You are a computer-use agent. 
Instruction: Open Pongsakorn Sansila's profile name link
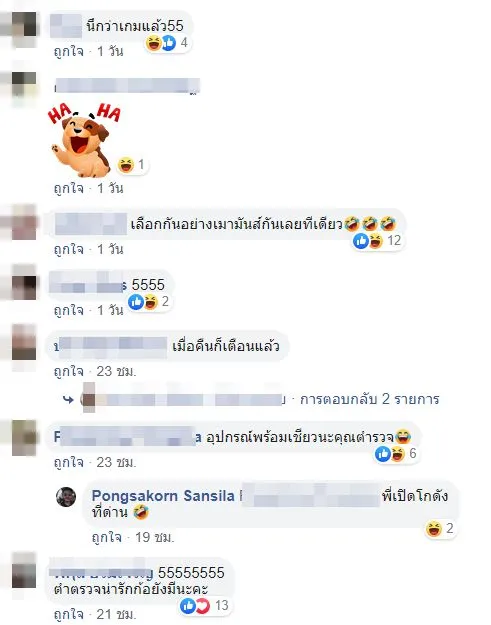163,496
